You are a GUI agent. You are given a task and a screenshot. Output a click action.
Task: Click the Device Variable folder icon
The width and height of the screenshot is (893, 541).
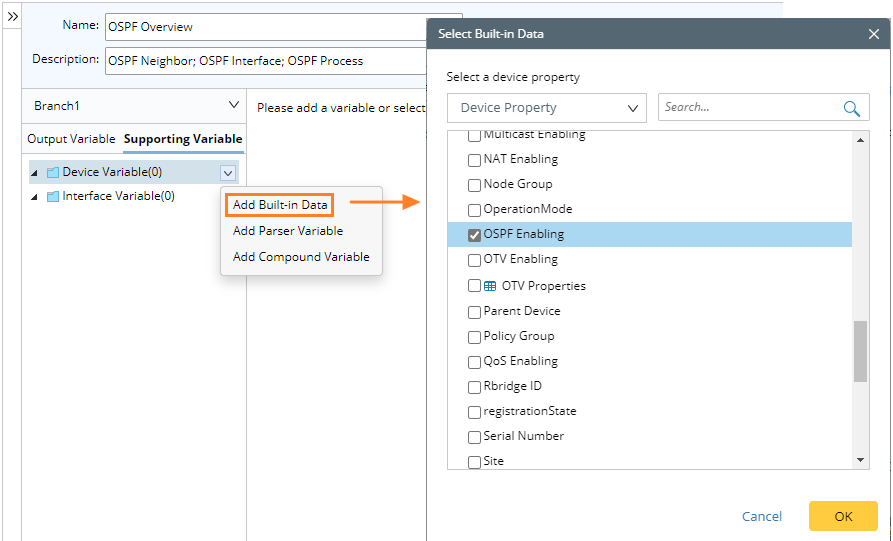[53, 173]
